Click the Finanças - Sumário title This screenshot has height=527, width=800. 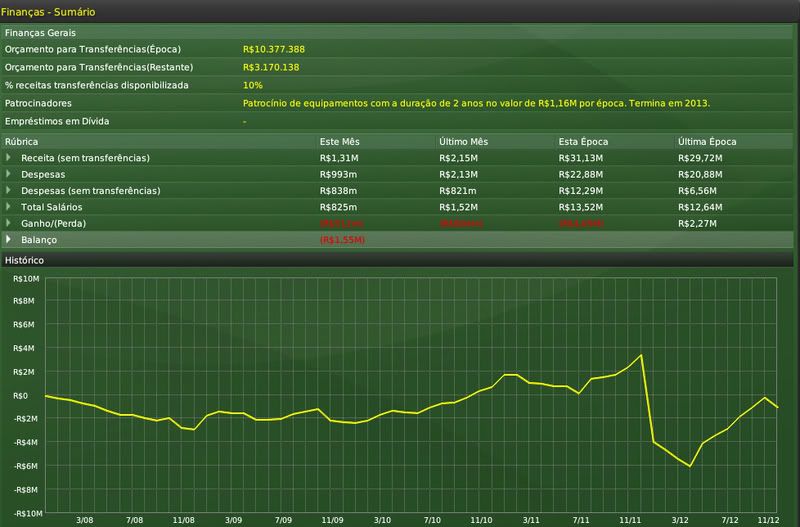coord(48,10)
